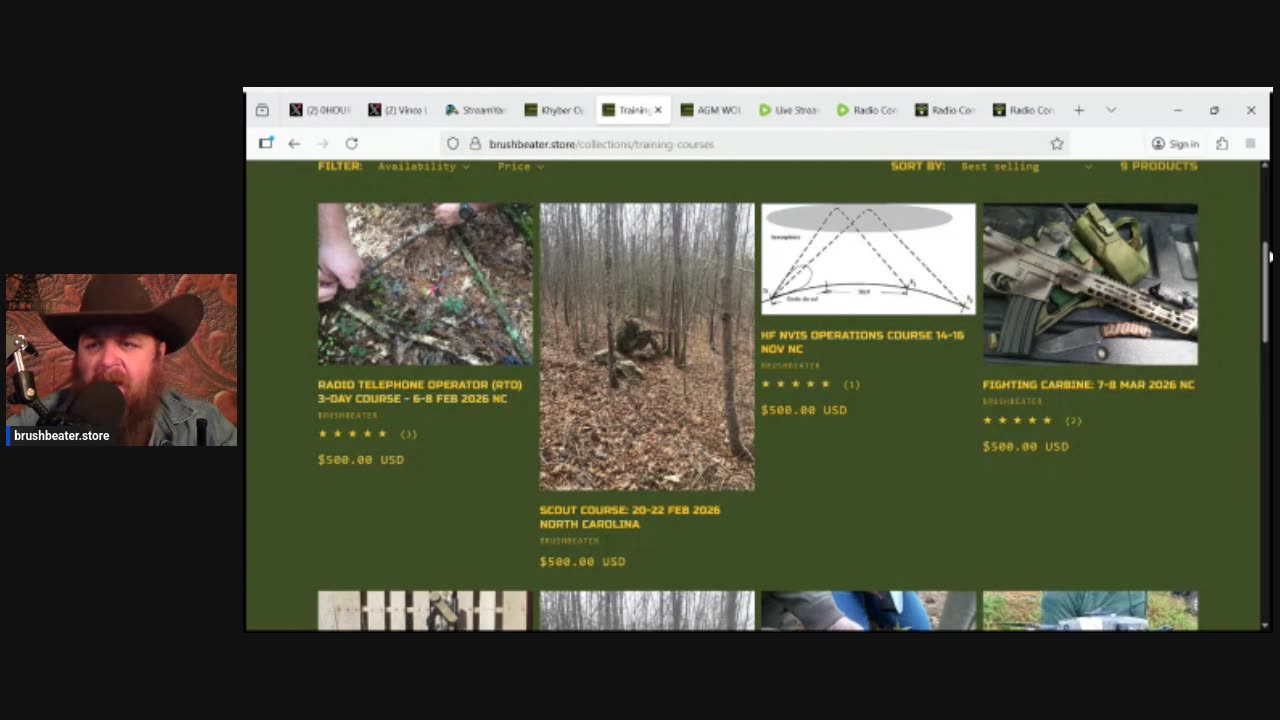This screenshot has height=720, width=1280.
Task: Open the extensions icon in toolbar
Action: (x=1222, y=144)
